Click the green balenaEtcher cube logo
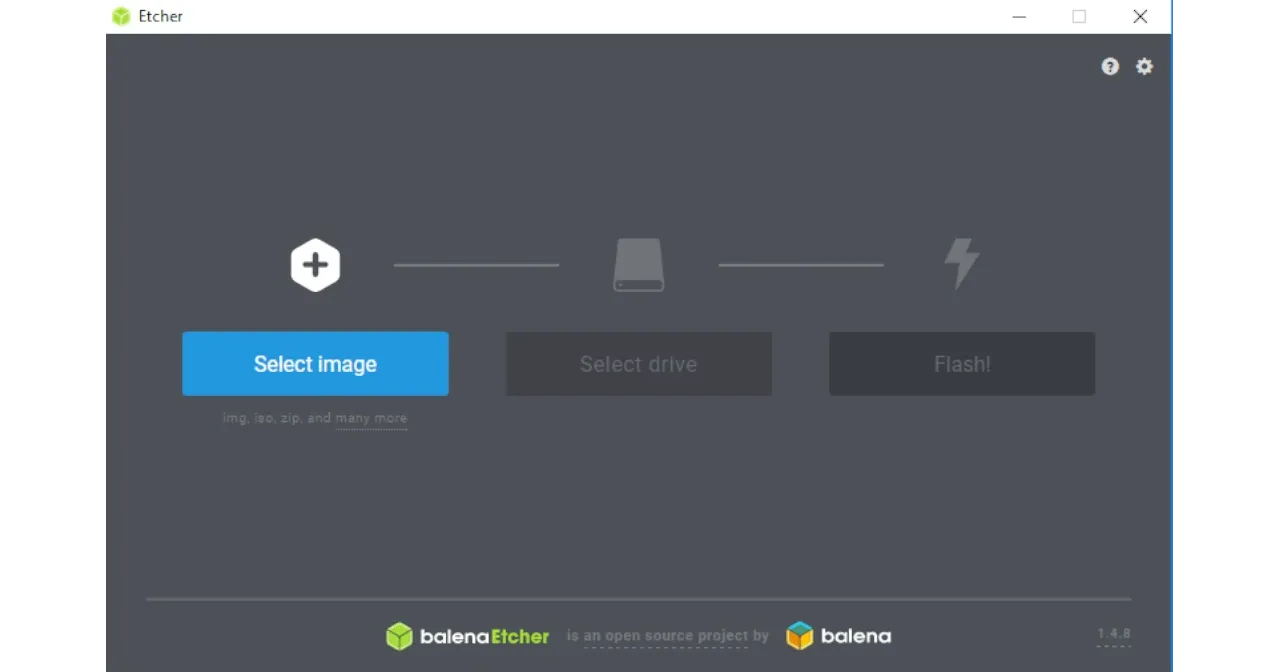 [x=399, y=636]
